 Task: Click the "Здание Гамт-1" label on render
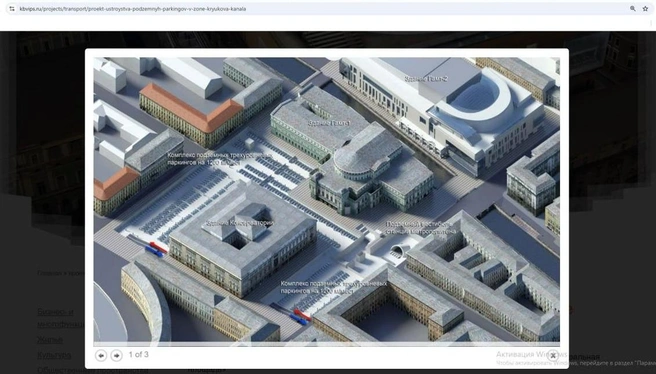329,123
